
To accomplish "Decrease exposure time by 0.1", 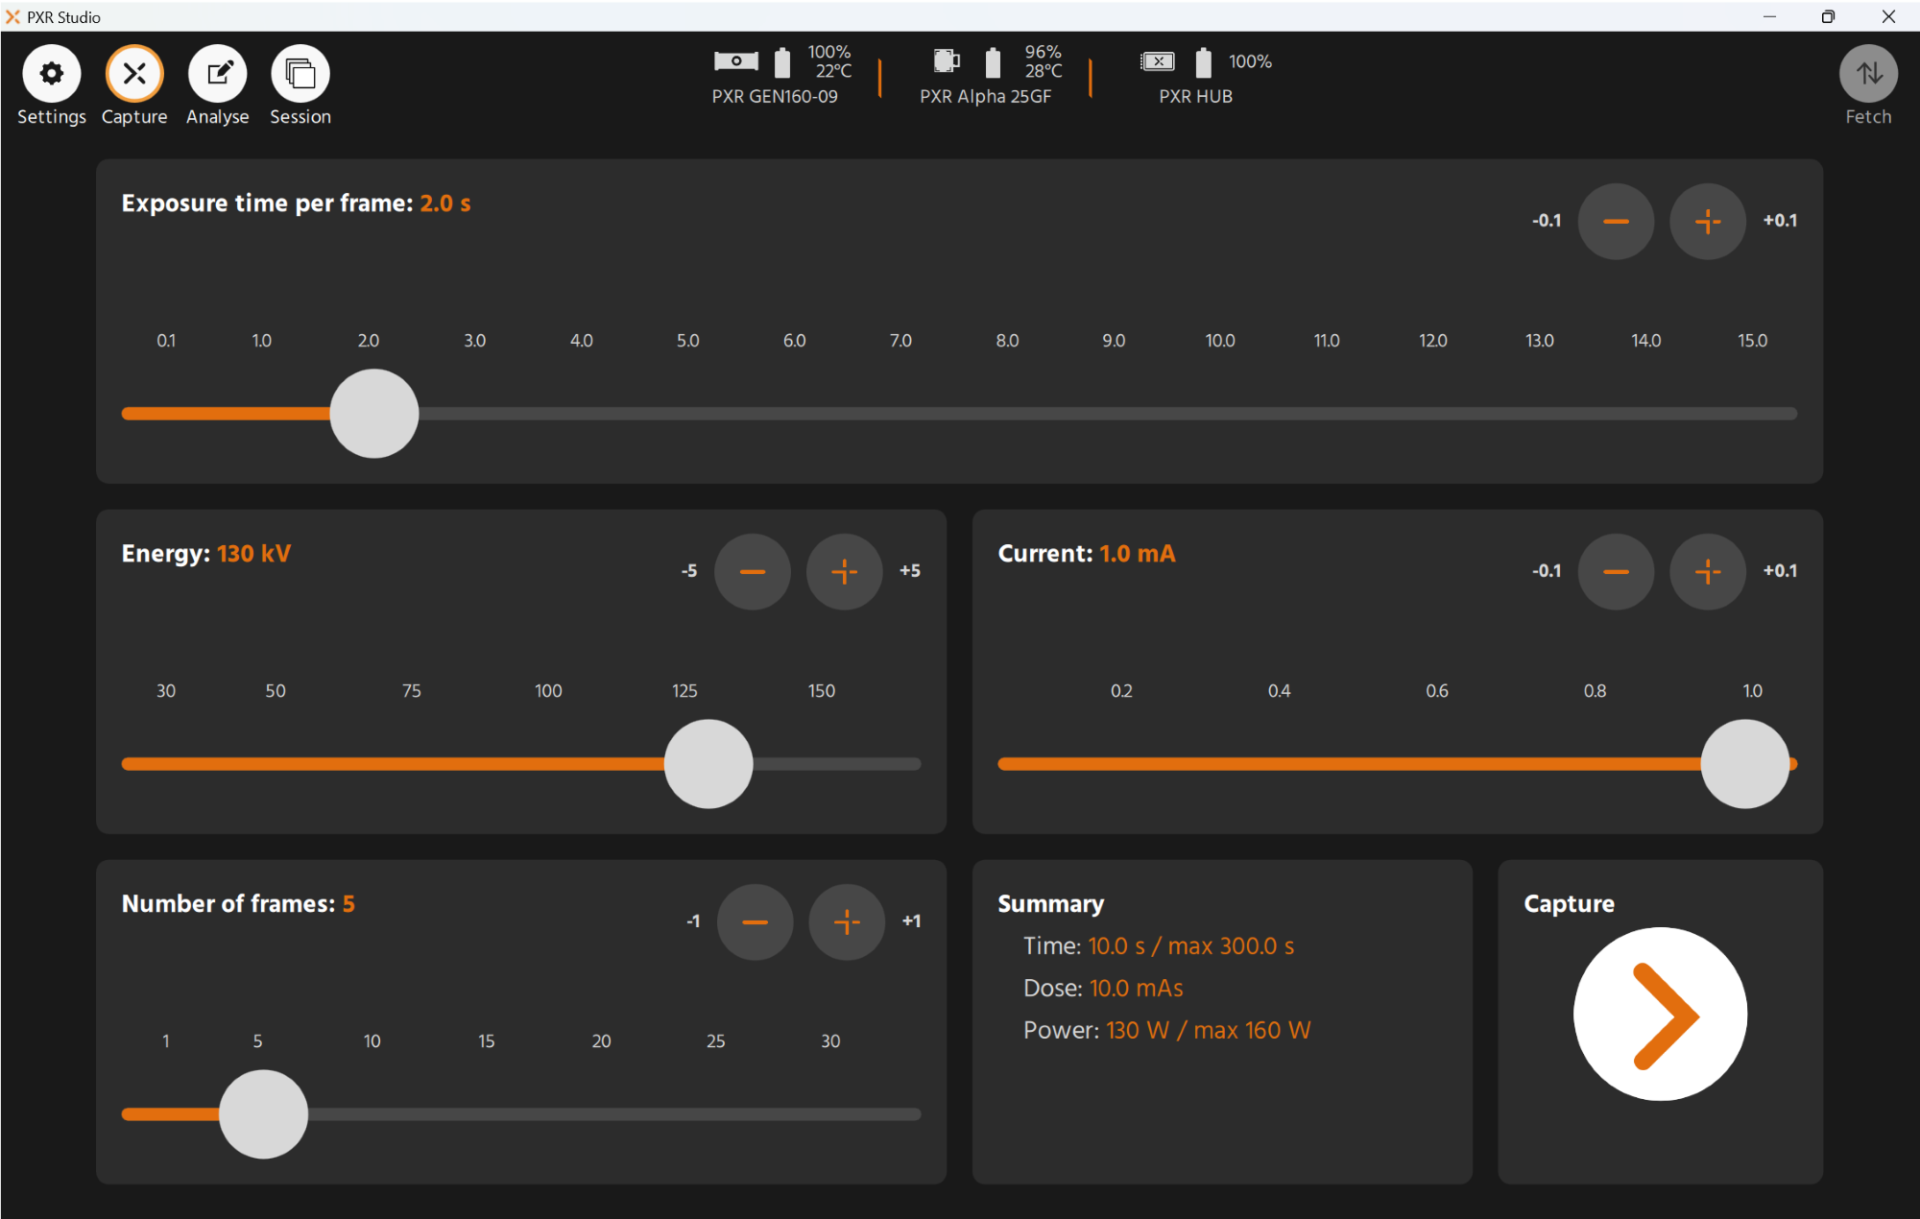I will (x=1615, y=221).
